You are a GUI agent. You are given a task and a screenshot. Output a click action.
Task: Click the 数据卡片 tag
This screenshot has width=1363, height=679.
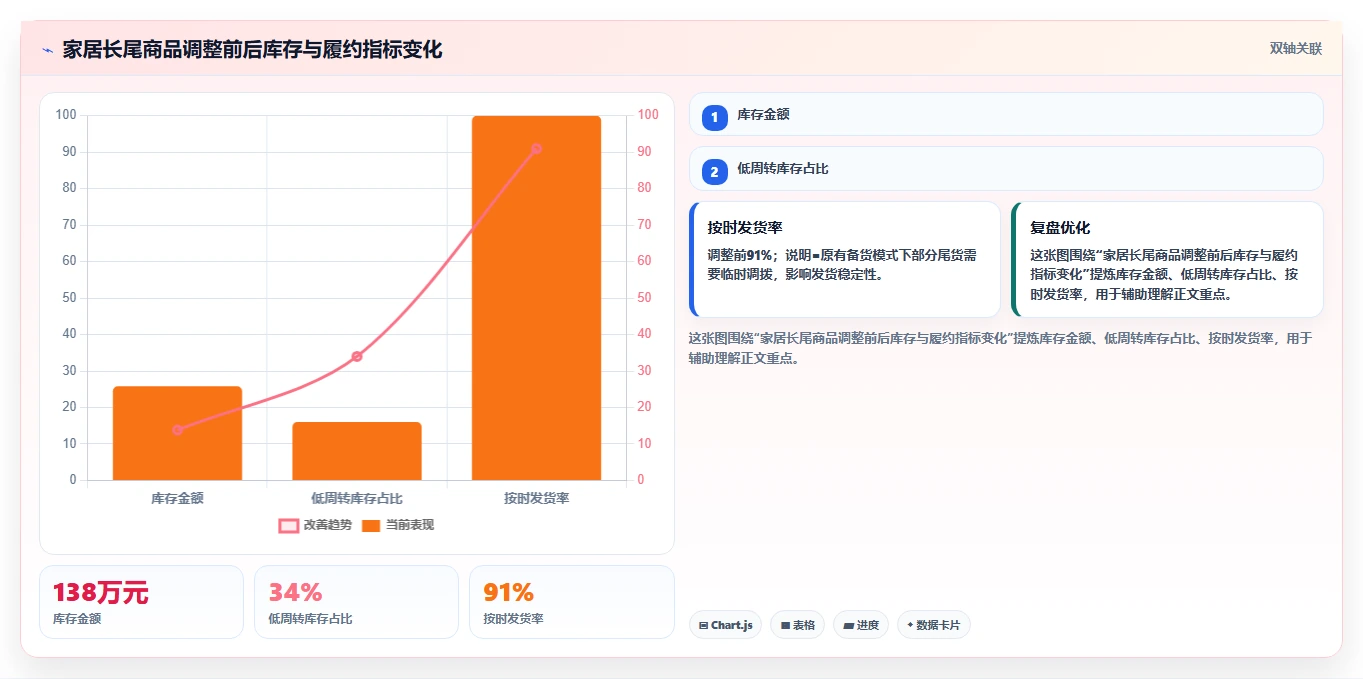click(933, 625)
